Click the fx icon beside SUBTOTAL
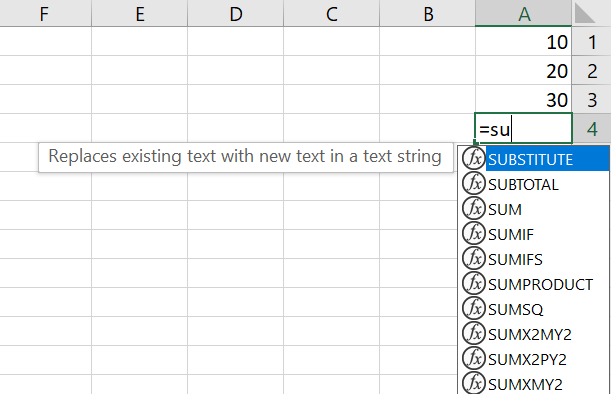 tap(473, 183)
